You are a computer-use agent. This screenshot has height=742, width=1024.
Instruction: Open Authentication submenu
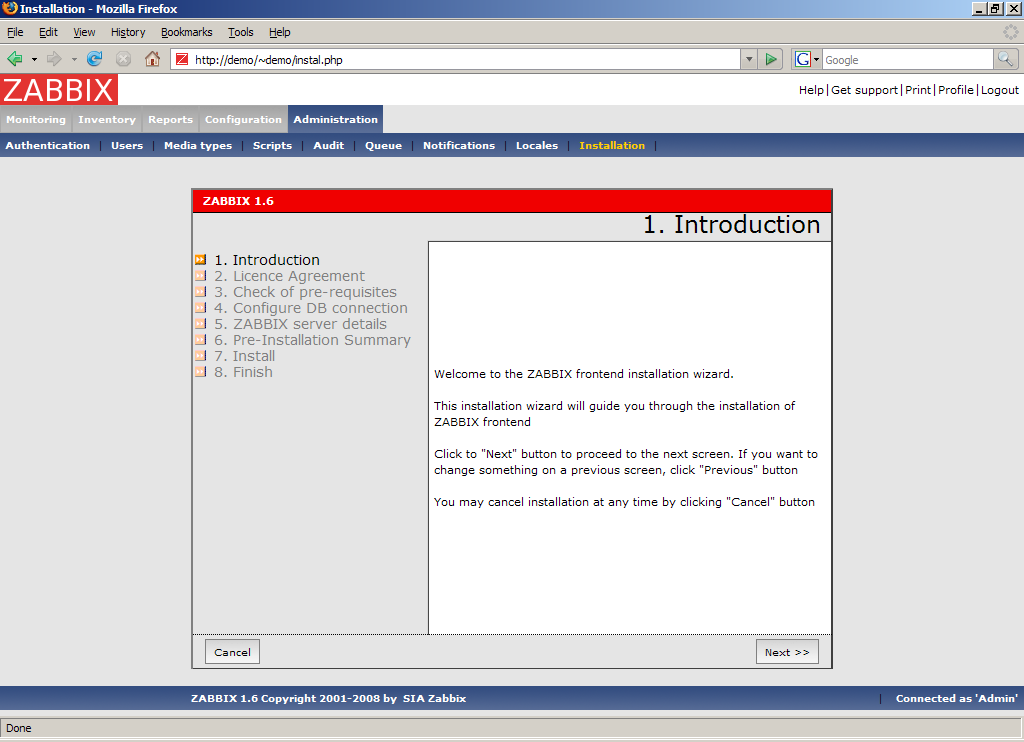point(48,146)
